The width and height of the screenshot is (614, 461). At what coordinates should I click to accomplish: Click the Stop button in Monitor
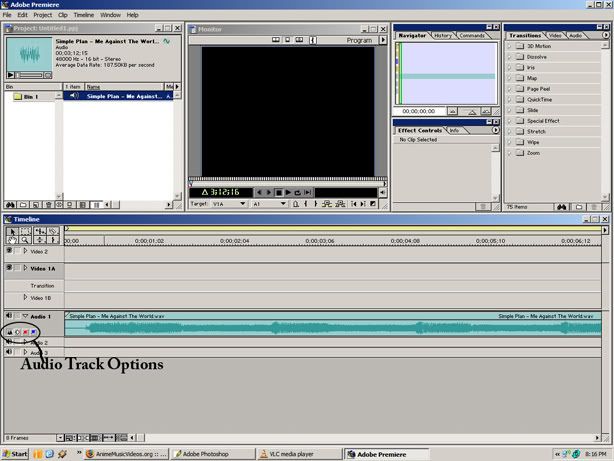(278, 192)
